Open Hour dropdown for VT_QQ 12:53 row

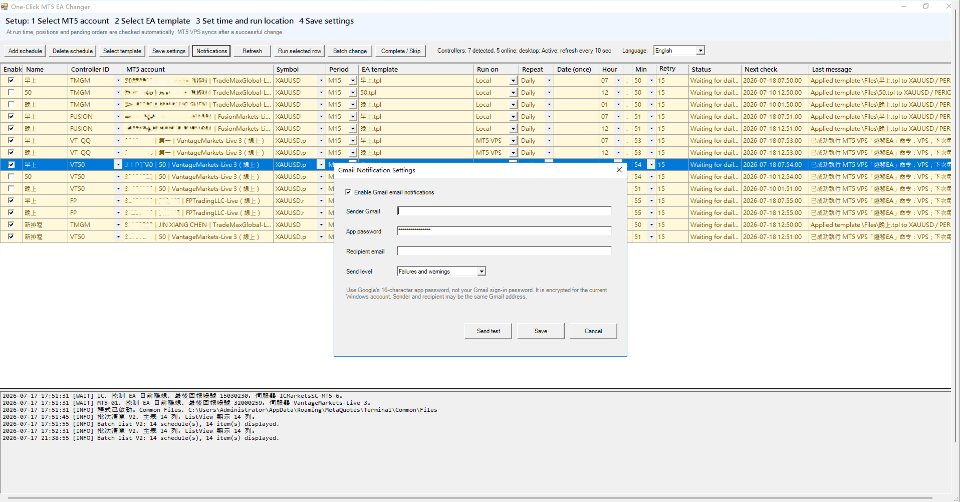point(618,152)
